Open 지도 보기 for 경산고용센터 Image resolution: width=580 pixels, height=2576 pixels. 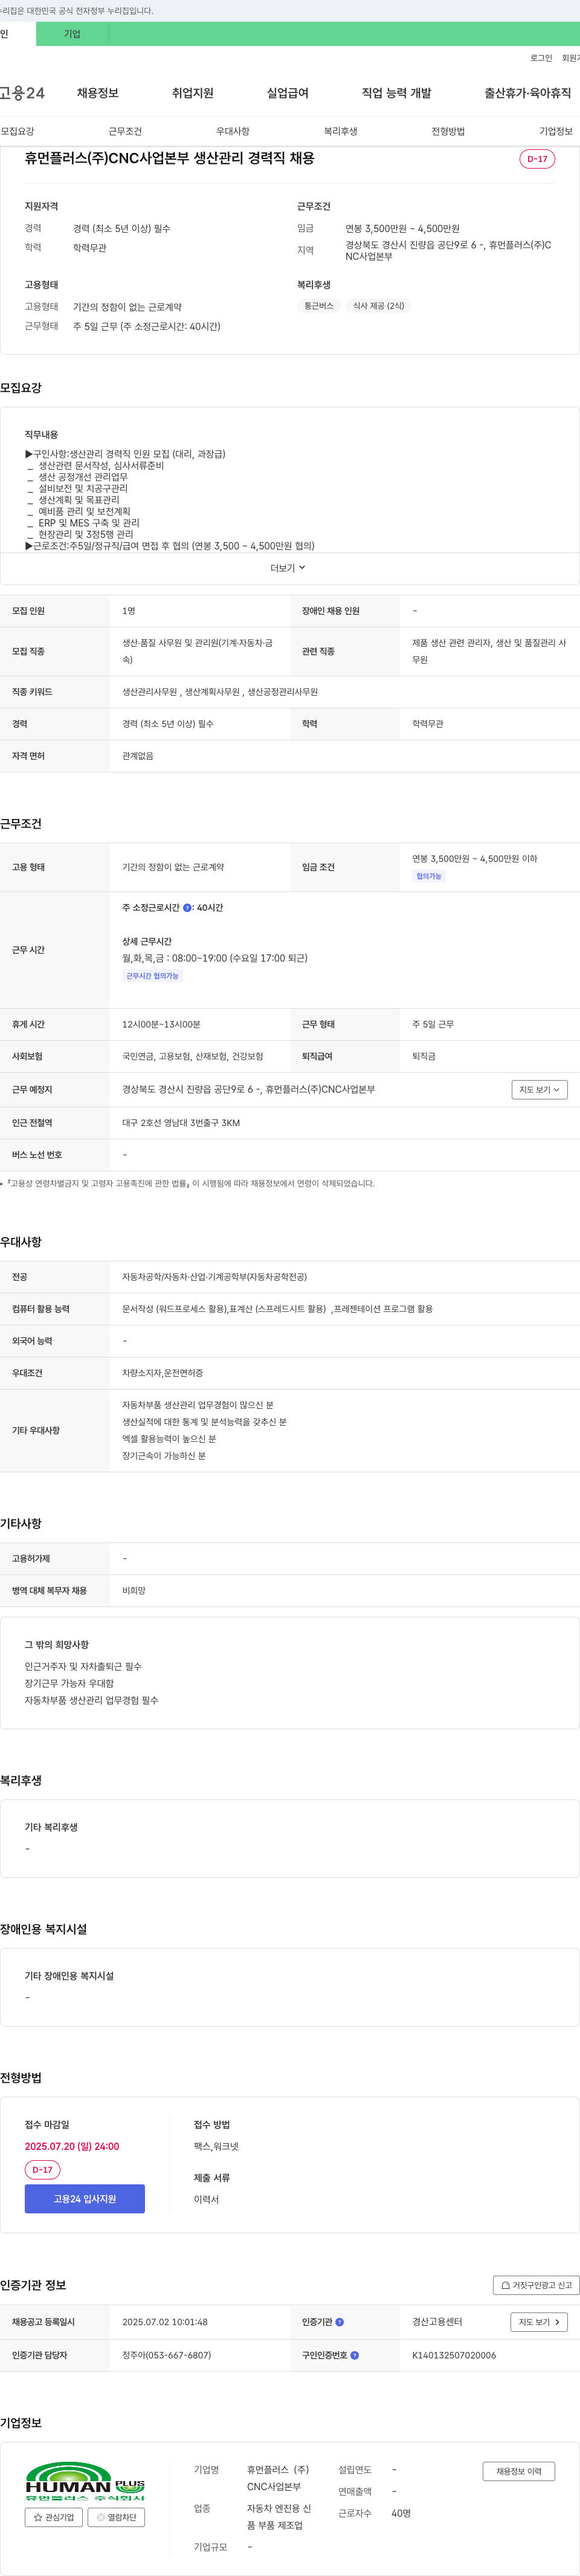[x=539, y=2322]
